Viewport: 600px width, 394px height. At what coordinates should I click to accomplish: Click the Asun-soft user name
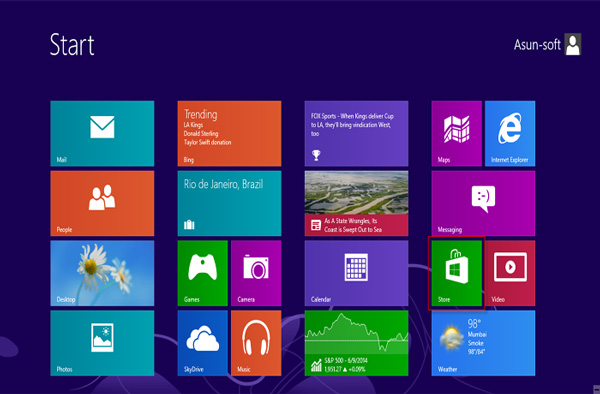[x=537, y=45]
